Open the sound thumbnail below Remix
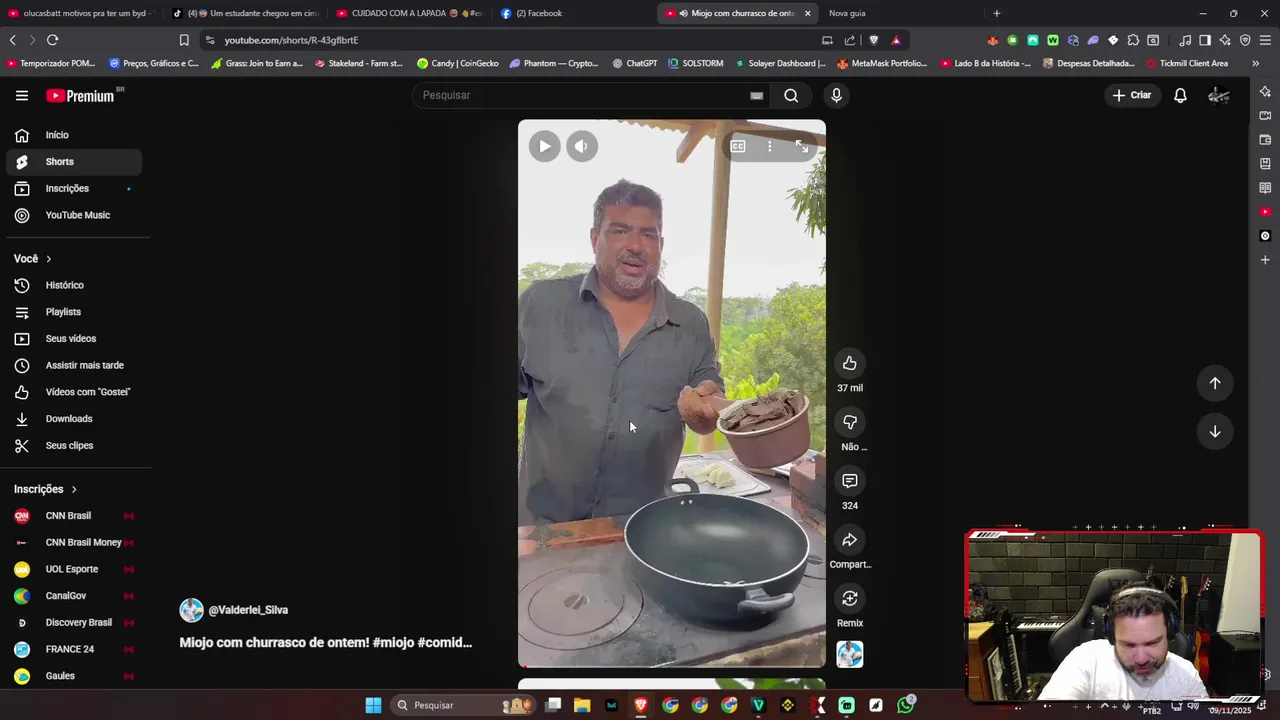This screenshot has width=1280, height=720. pyautogui.click(x=850, y=654)
